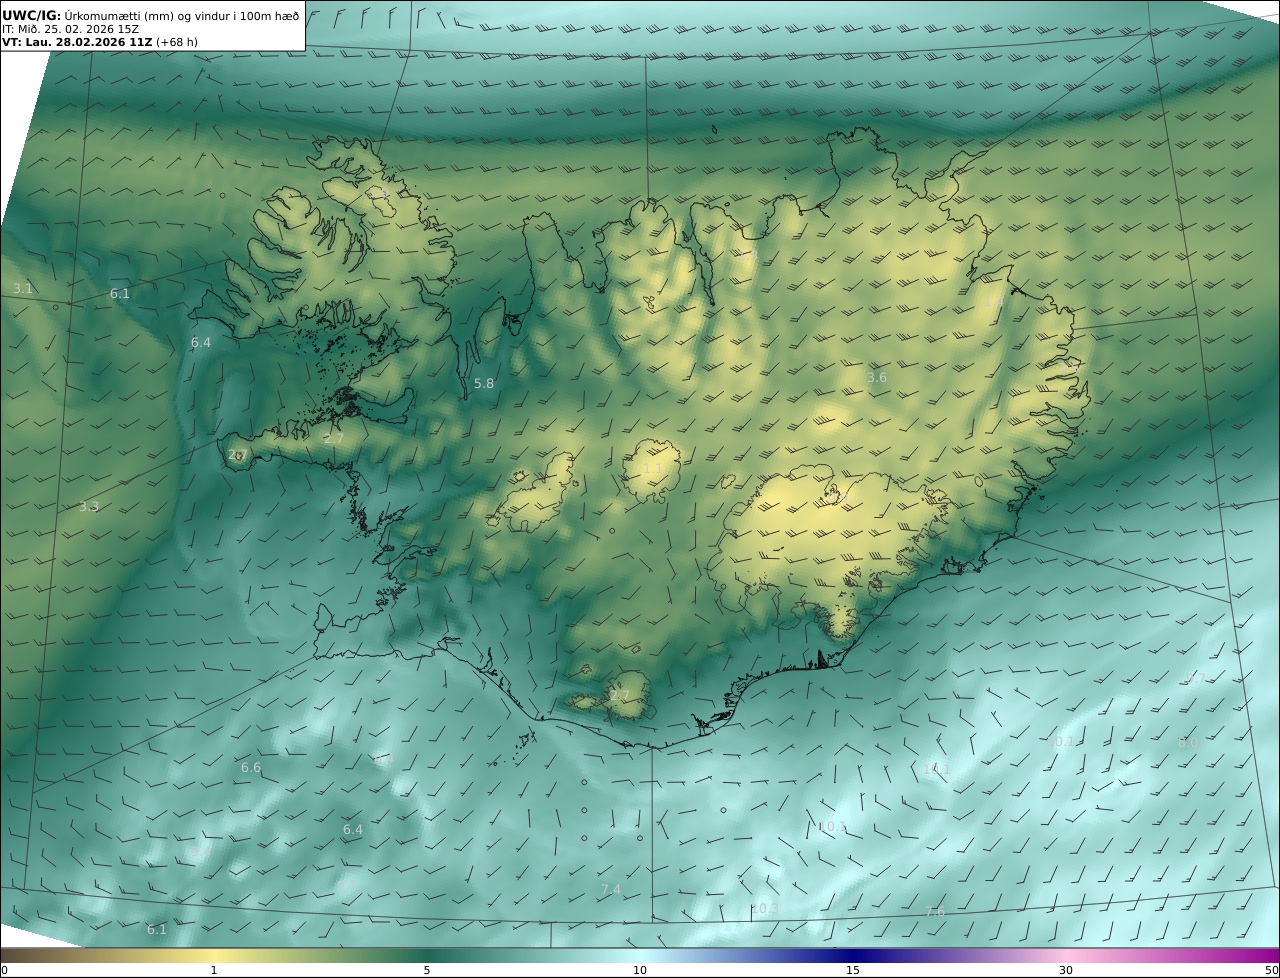The width and height of the screenshot is (1280, 978).
Task: Select the 1 tick on the colorbar
Action: click(213, 970)
